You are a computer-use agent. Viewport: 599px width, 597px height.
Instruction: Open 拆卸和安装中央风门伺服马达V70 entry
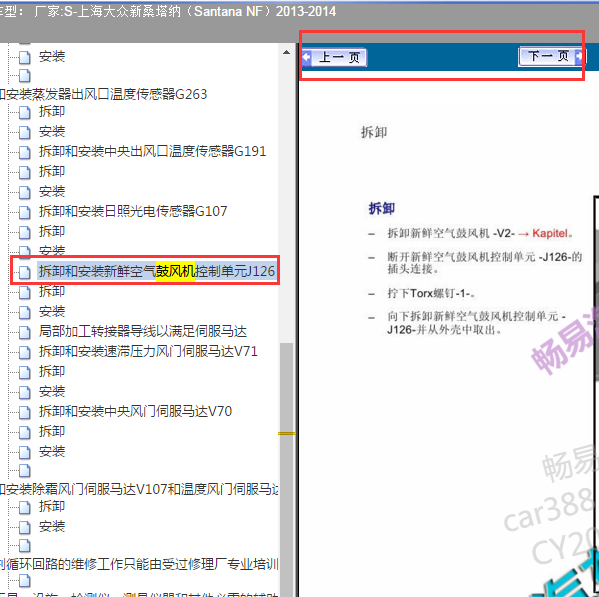[135, 411]
